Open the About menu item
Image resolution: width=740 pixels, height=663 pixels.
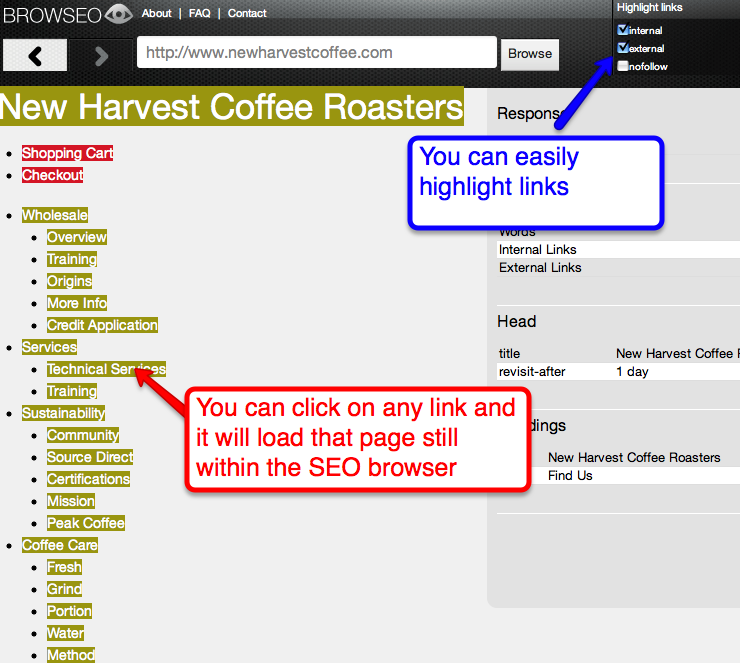[156, 13]
